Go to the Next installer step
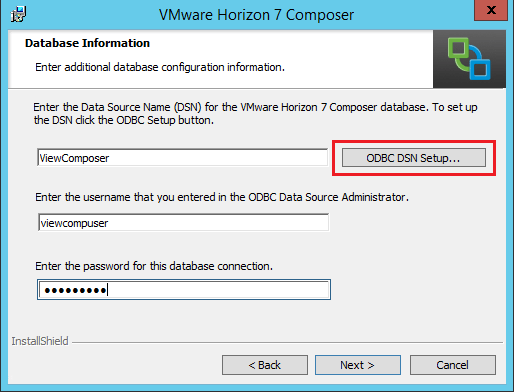The width and height of the screenshot is (514, 392). pyautogui.click(x=358, y=365)
